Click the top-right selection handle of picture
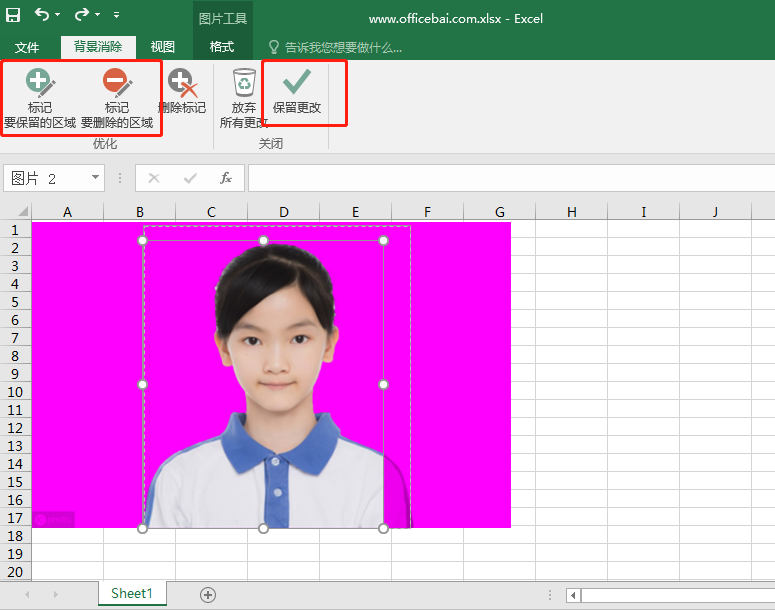Image resolution: width=775 pixels, height=610 pixels. pos(384,240)
